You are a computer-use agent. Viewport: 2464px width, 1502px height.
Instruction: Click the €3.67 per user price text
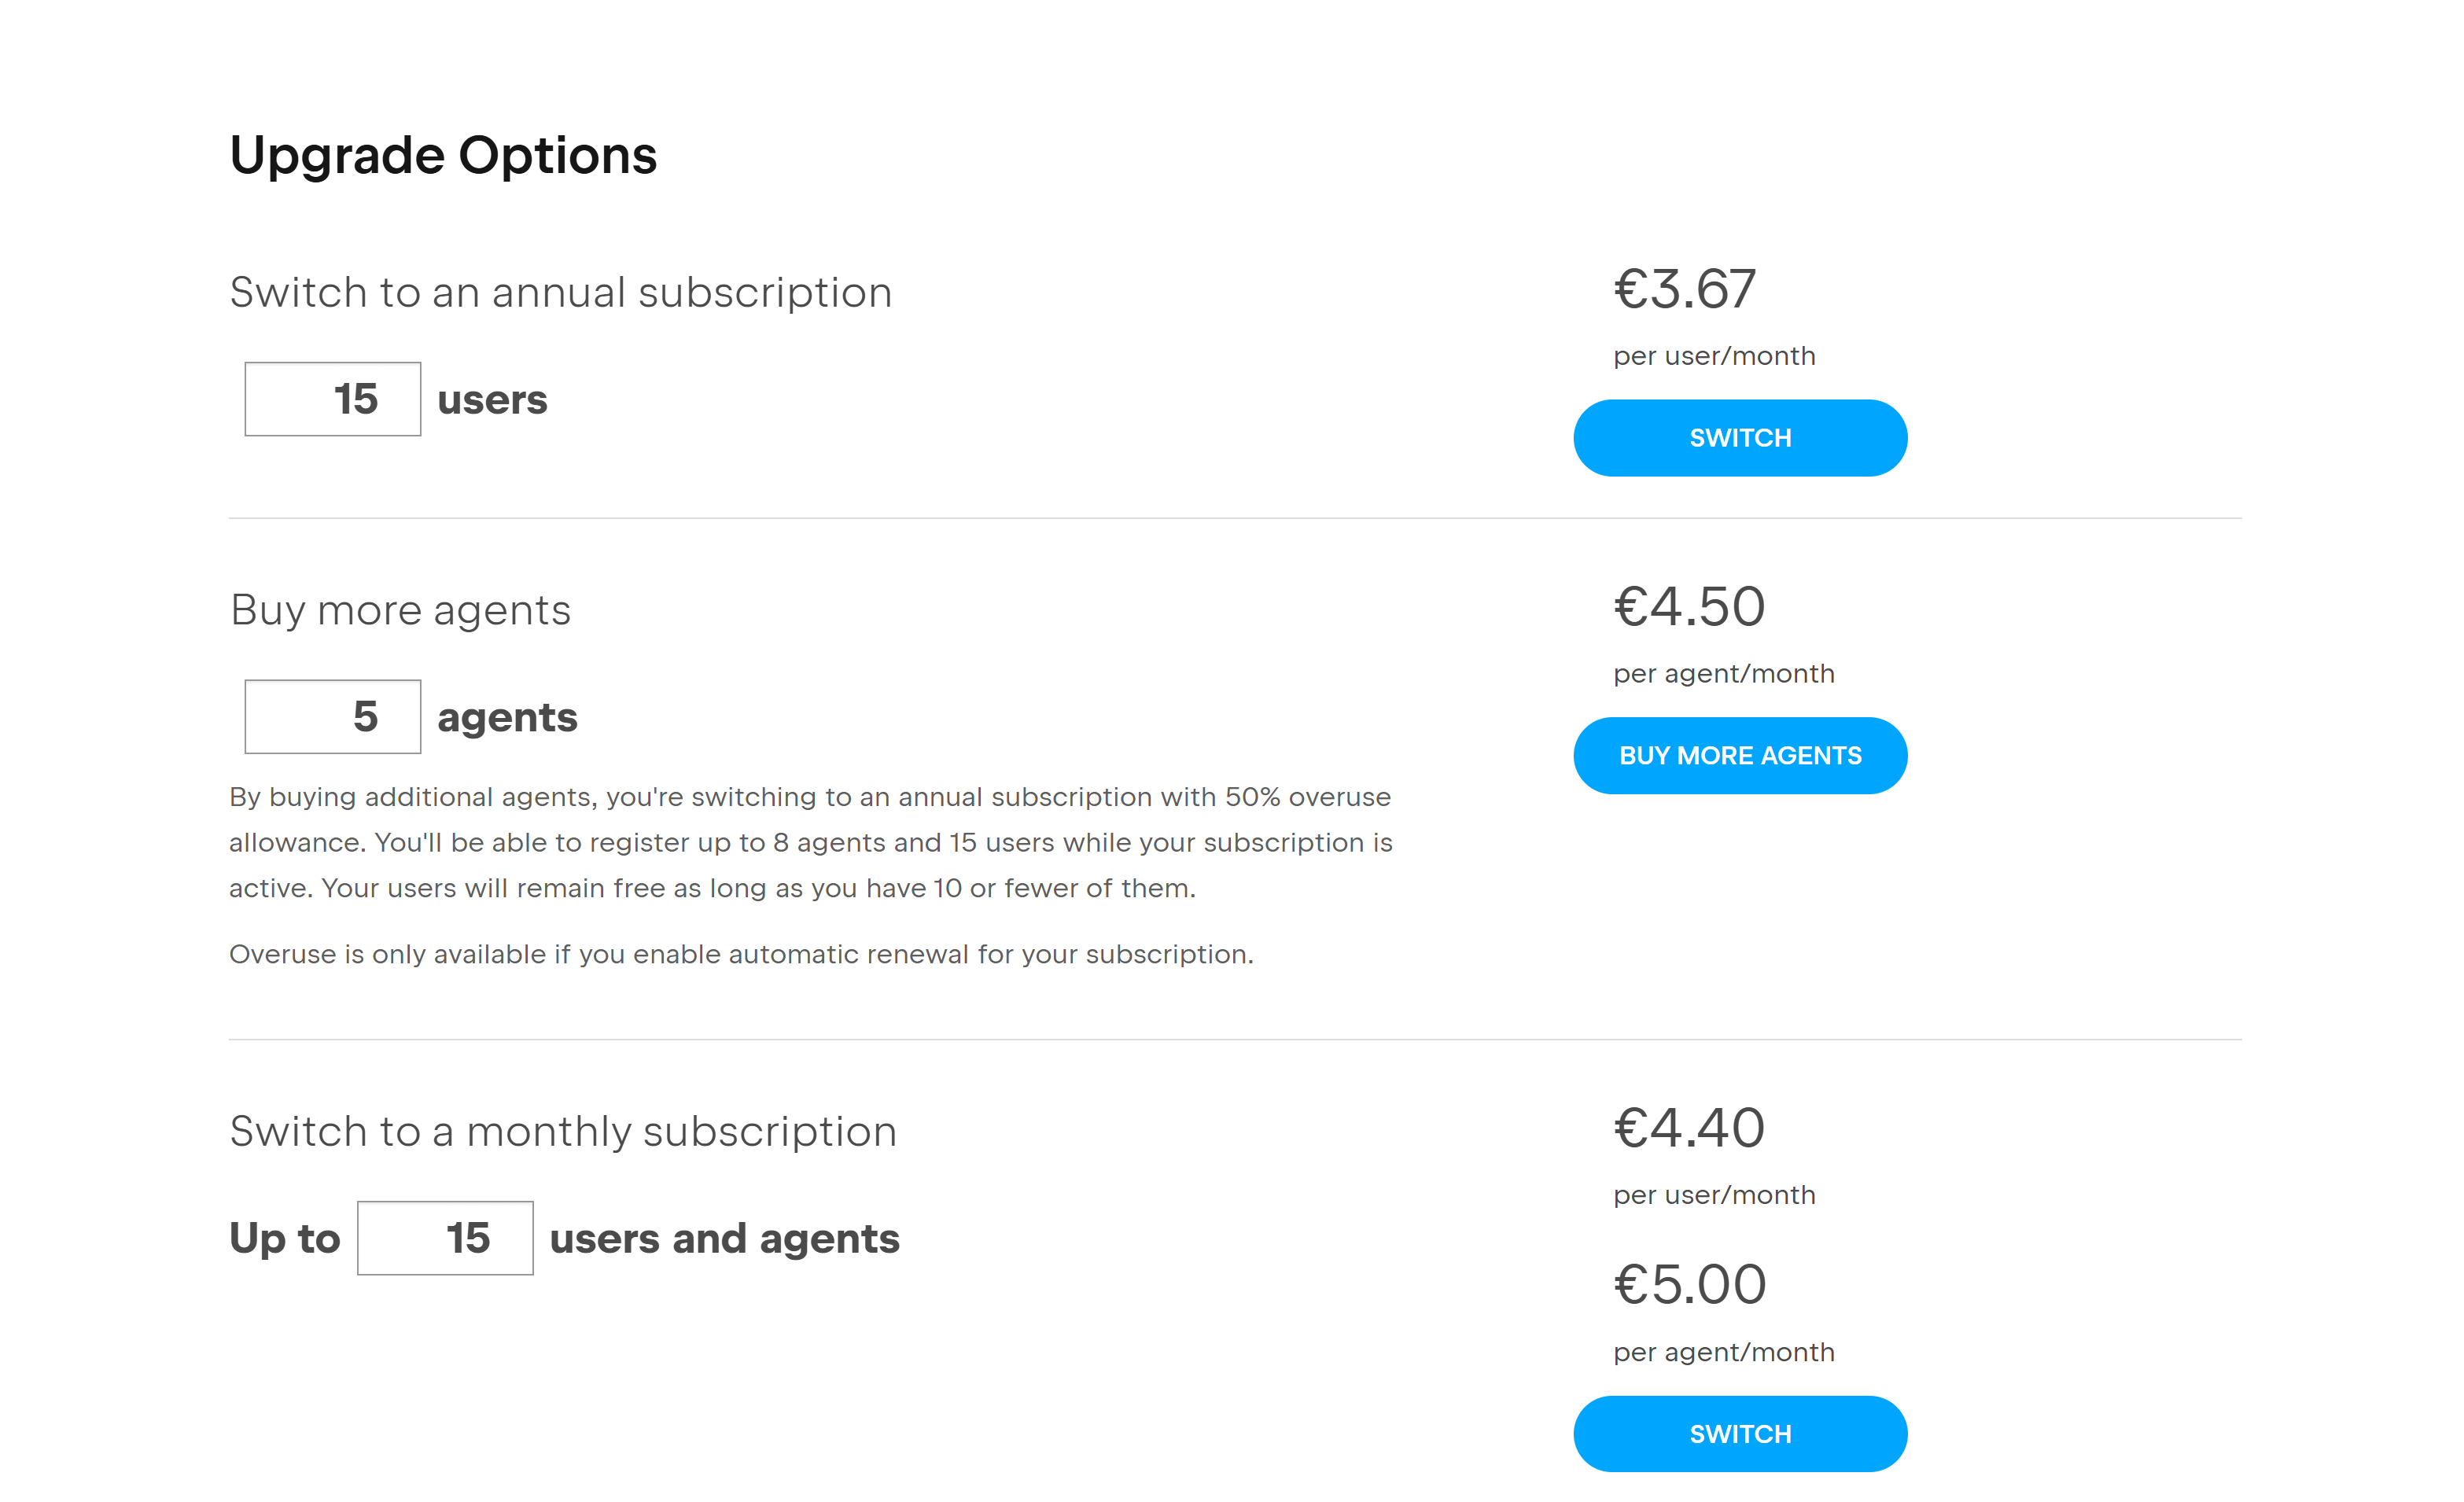[x=1685, y=290]
